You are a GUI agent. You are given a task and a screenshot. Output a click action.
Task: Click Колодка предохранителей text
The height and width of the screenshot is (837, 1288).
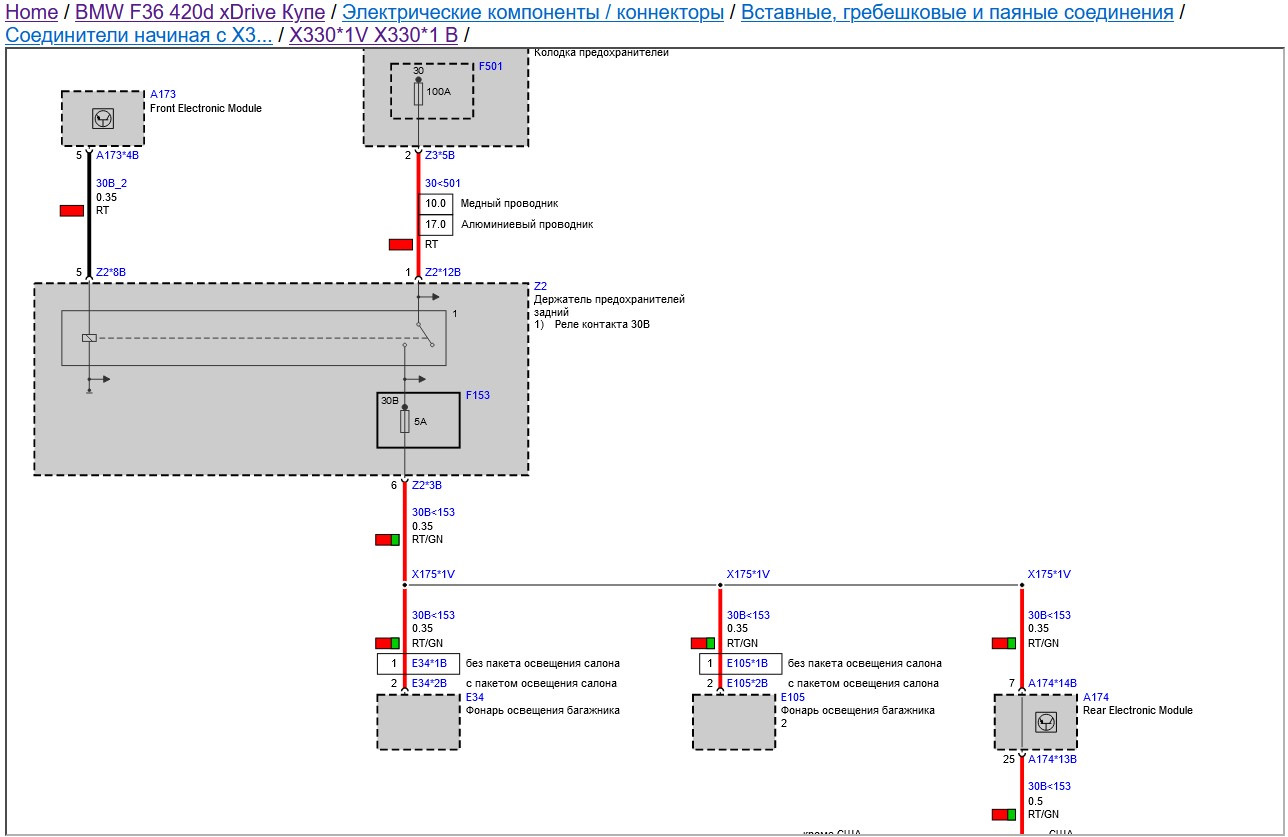(602, 52)
